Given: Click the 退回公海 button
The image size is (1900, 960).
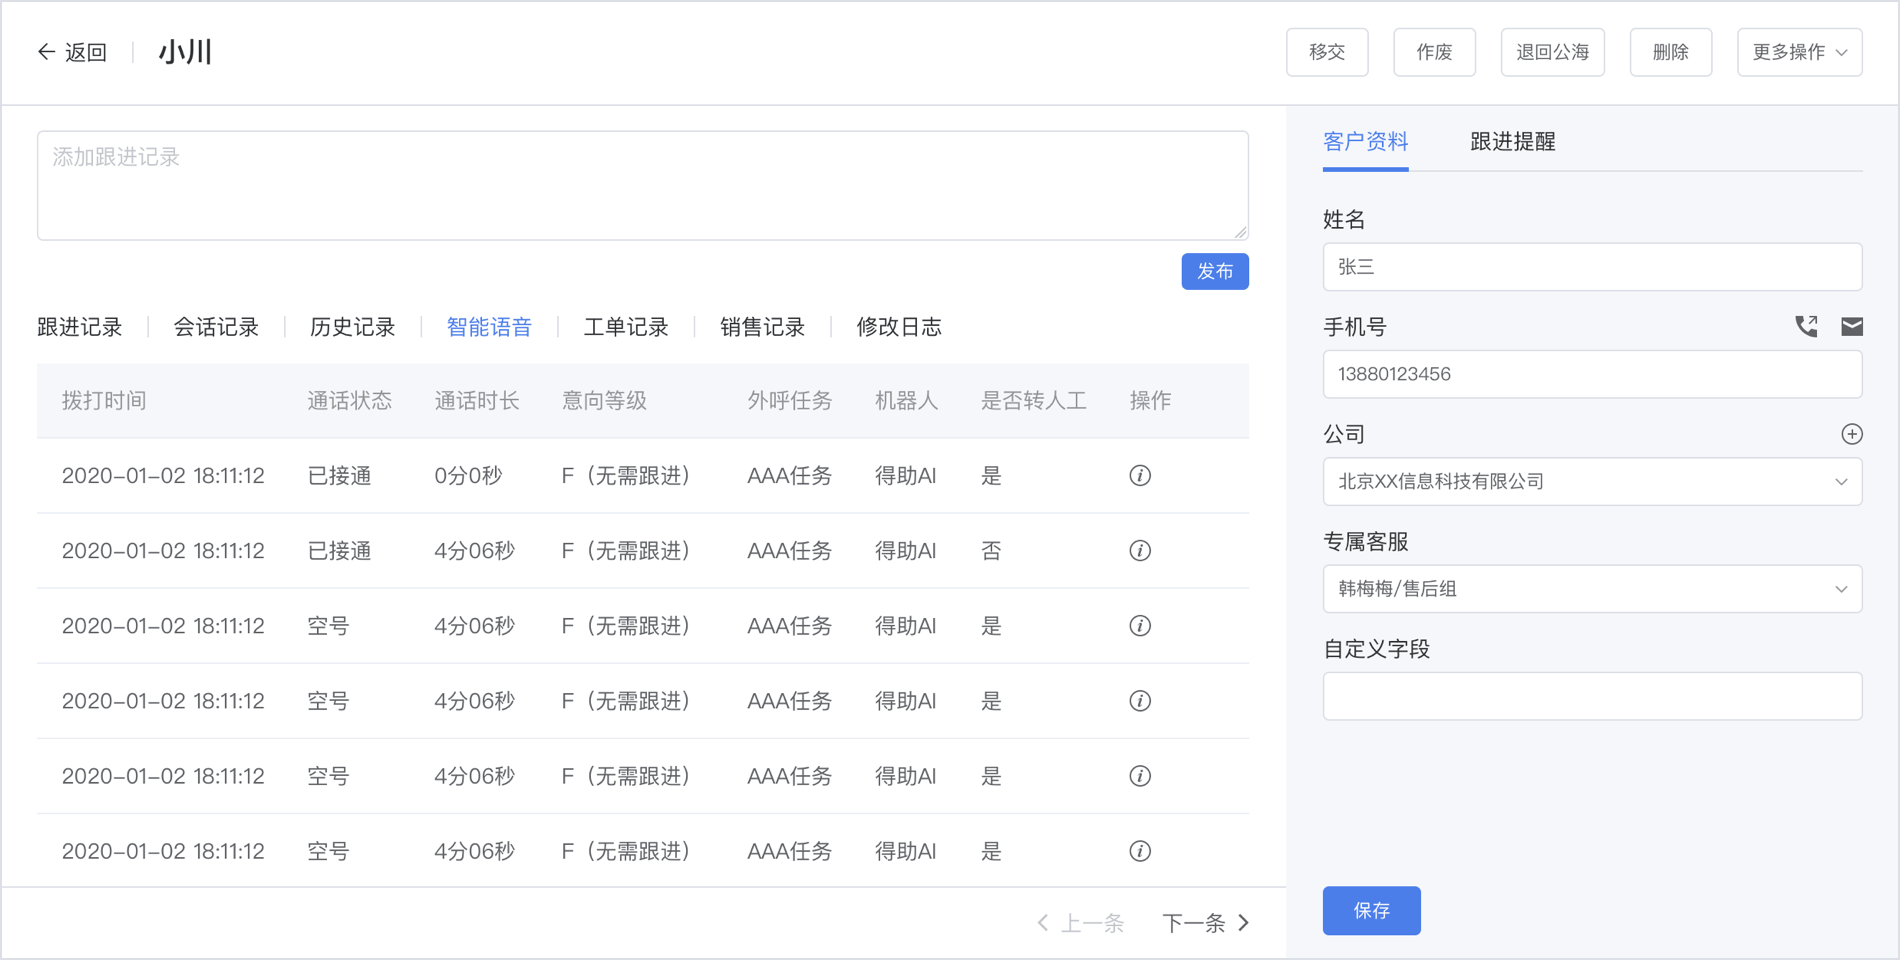Looking at the screenshot, I should 1552,52.
